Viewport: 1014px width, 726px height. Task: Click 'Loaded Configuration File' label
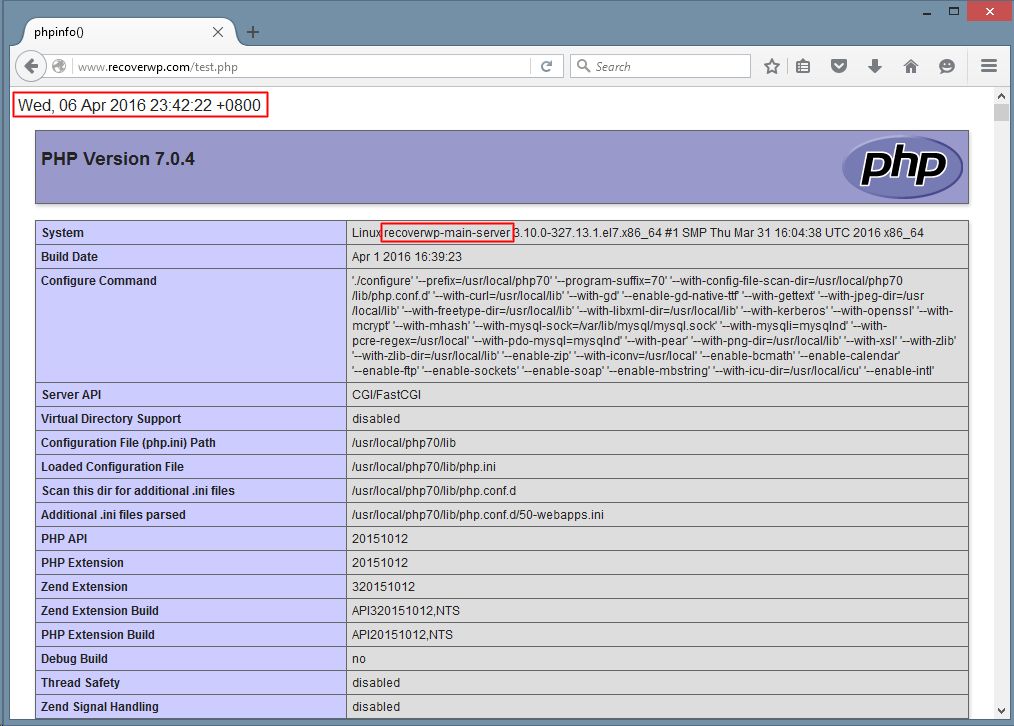(113, 467)
